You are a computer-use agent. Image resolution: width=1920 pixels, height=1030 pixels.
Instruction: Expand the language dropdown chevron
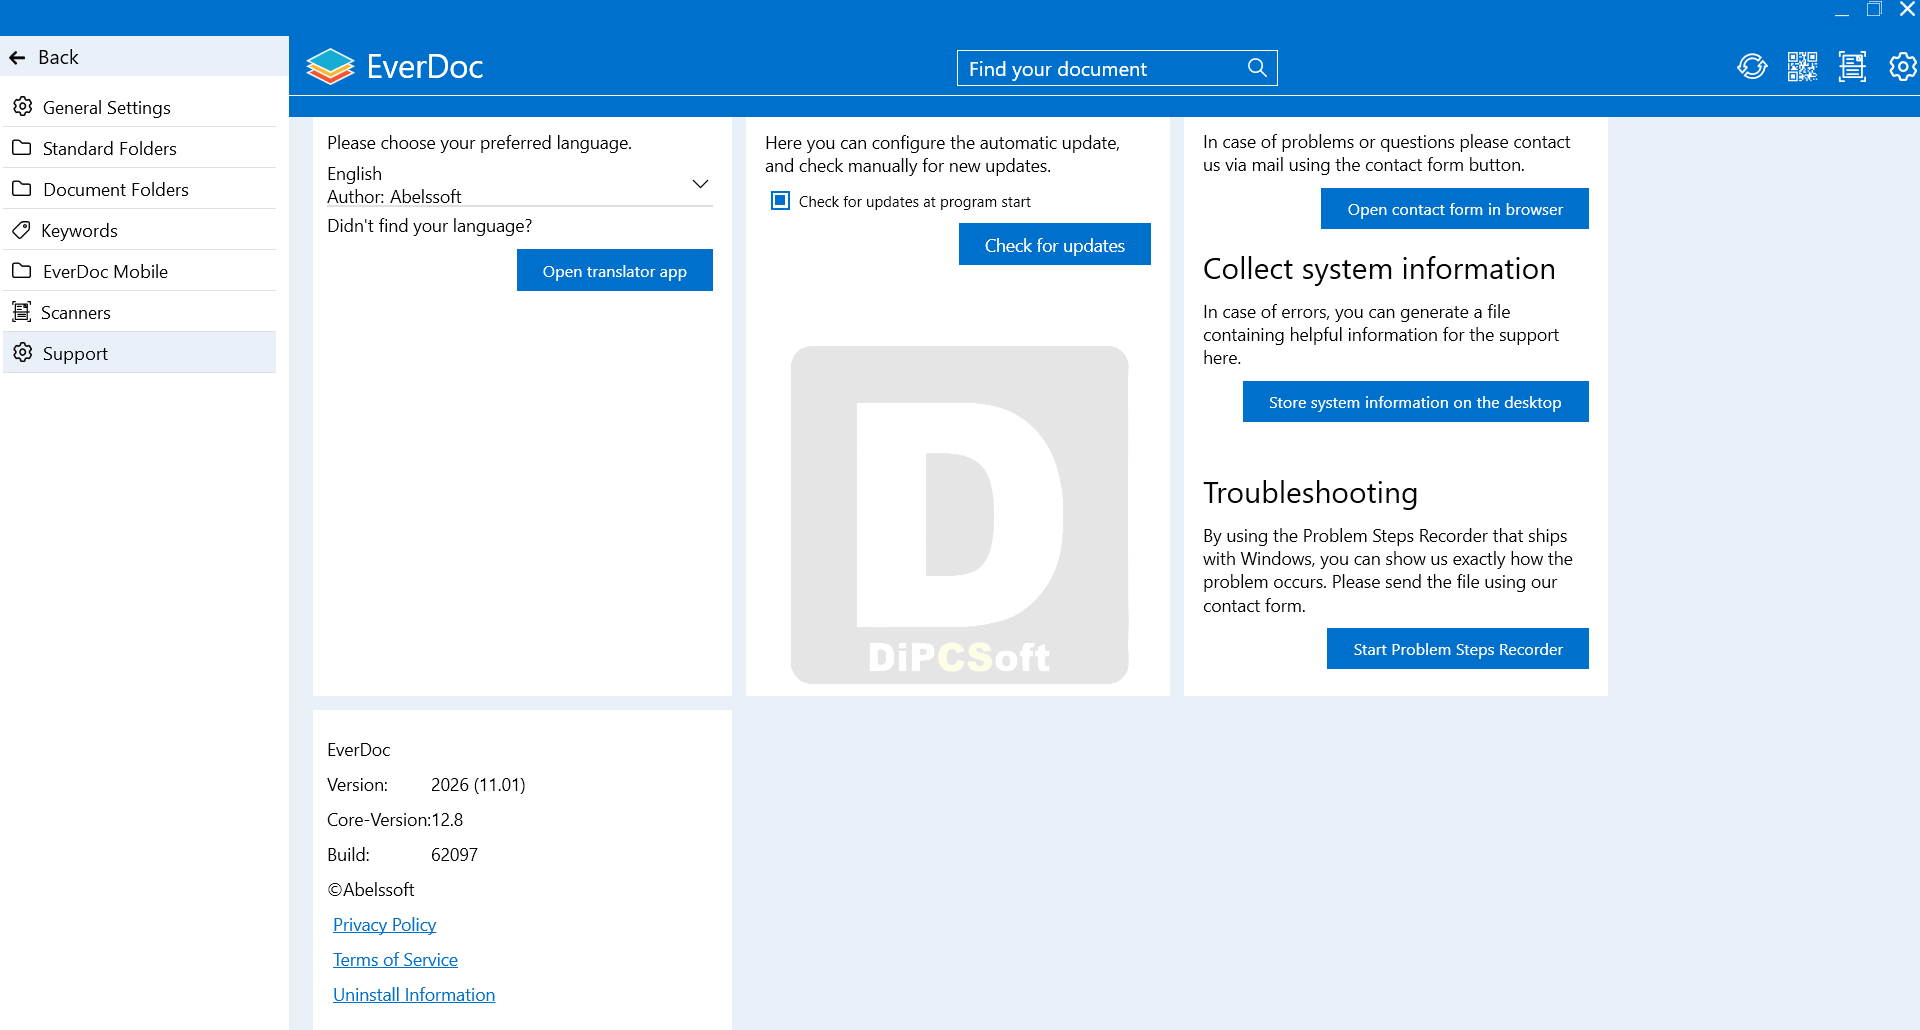(x=700, y=184)
